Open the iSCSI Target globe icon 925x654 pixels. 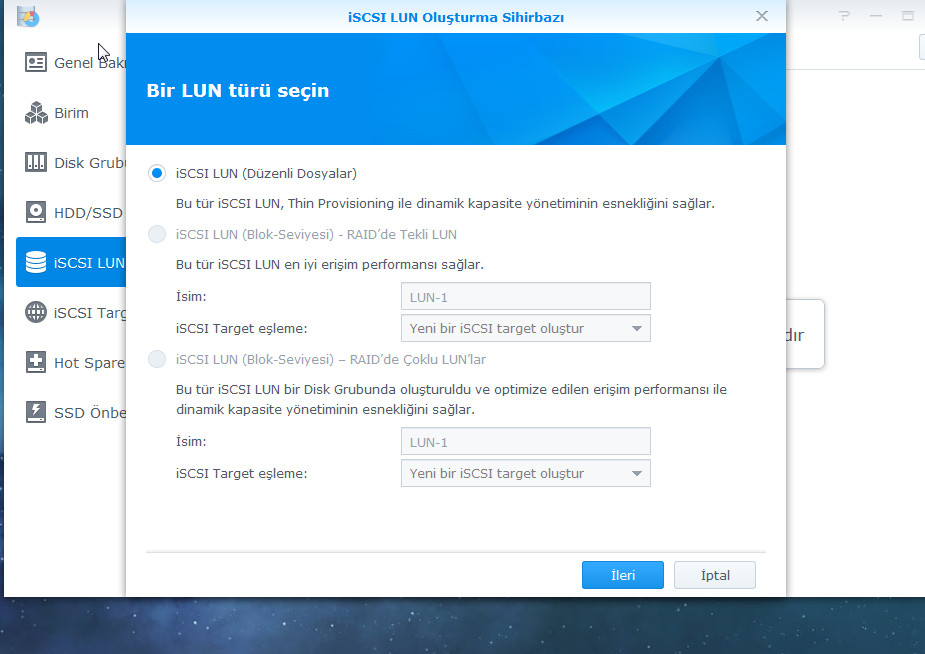coord(36,312)
